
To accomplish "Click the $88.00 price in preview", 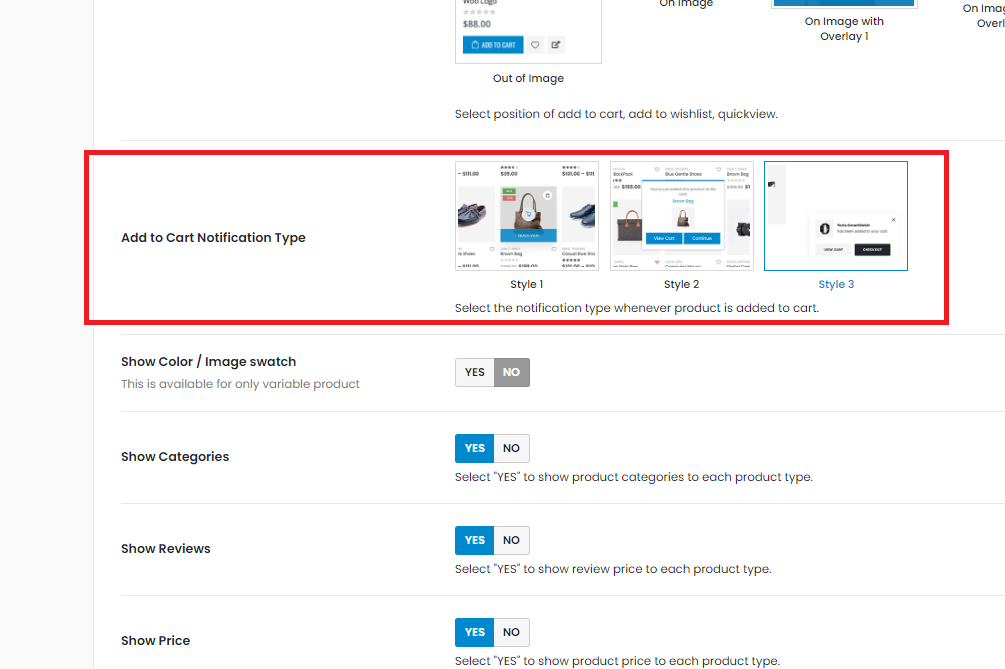I will [477, 24].
